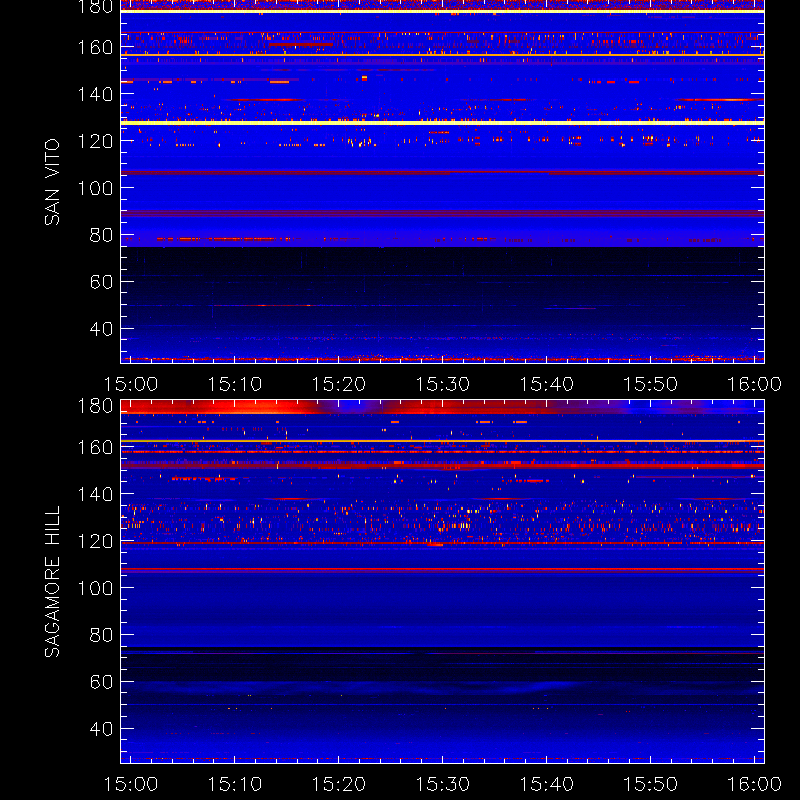Select the 60 tick on the San Vito axis

coord(101,282)
